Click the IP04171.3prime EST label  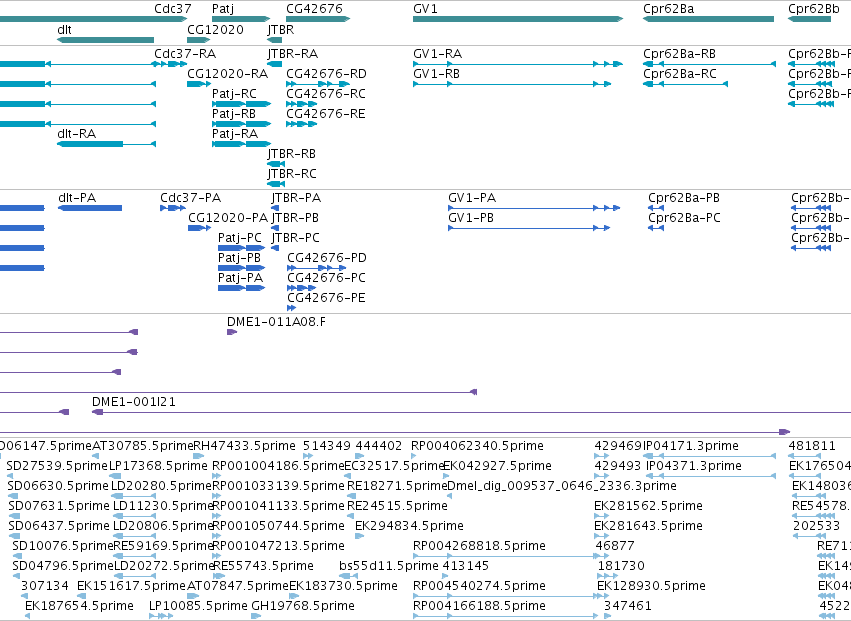[x=691, y=446]
